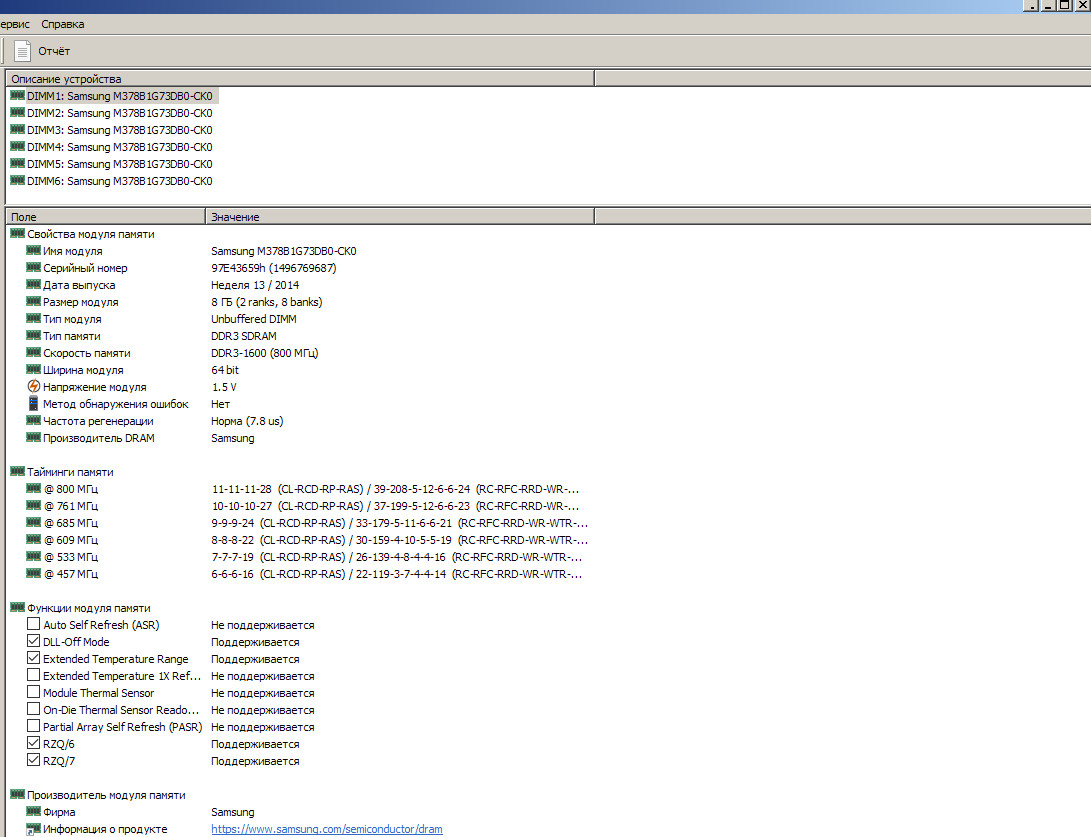Toggle the RZQ/7 checkbox

pos(33,760)
